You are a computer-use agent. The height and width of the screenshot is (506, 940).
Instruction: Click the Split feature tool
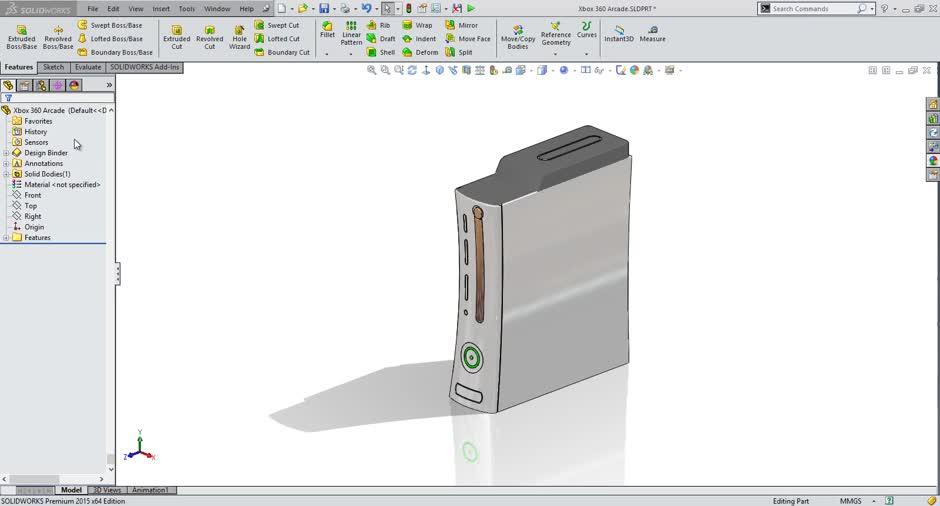pyautogui.click(x=459, y=52)
